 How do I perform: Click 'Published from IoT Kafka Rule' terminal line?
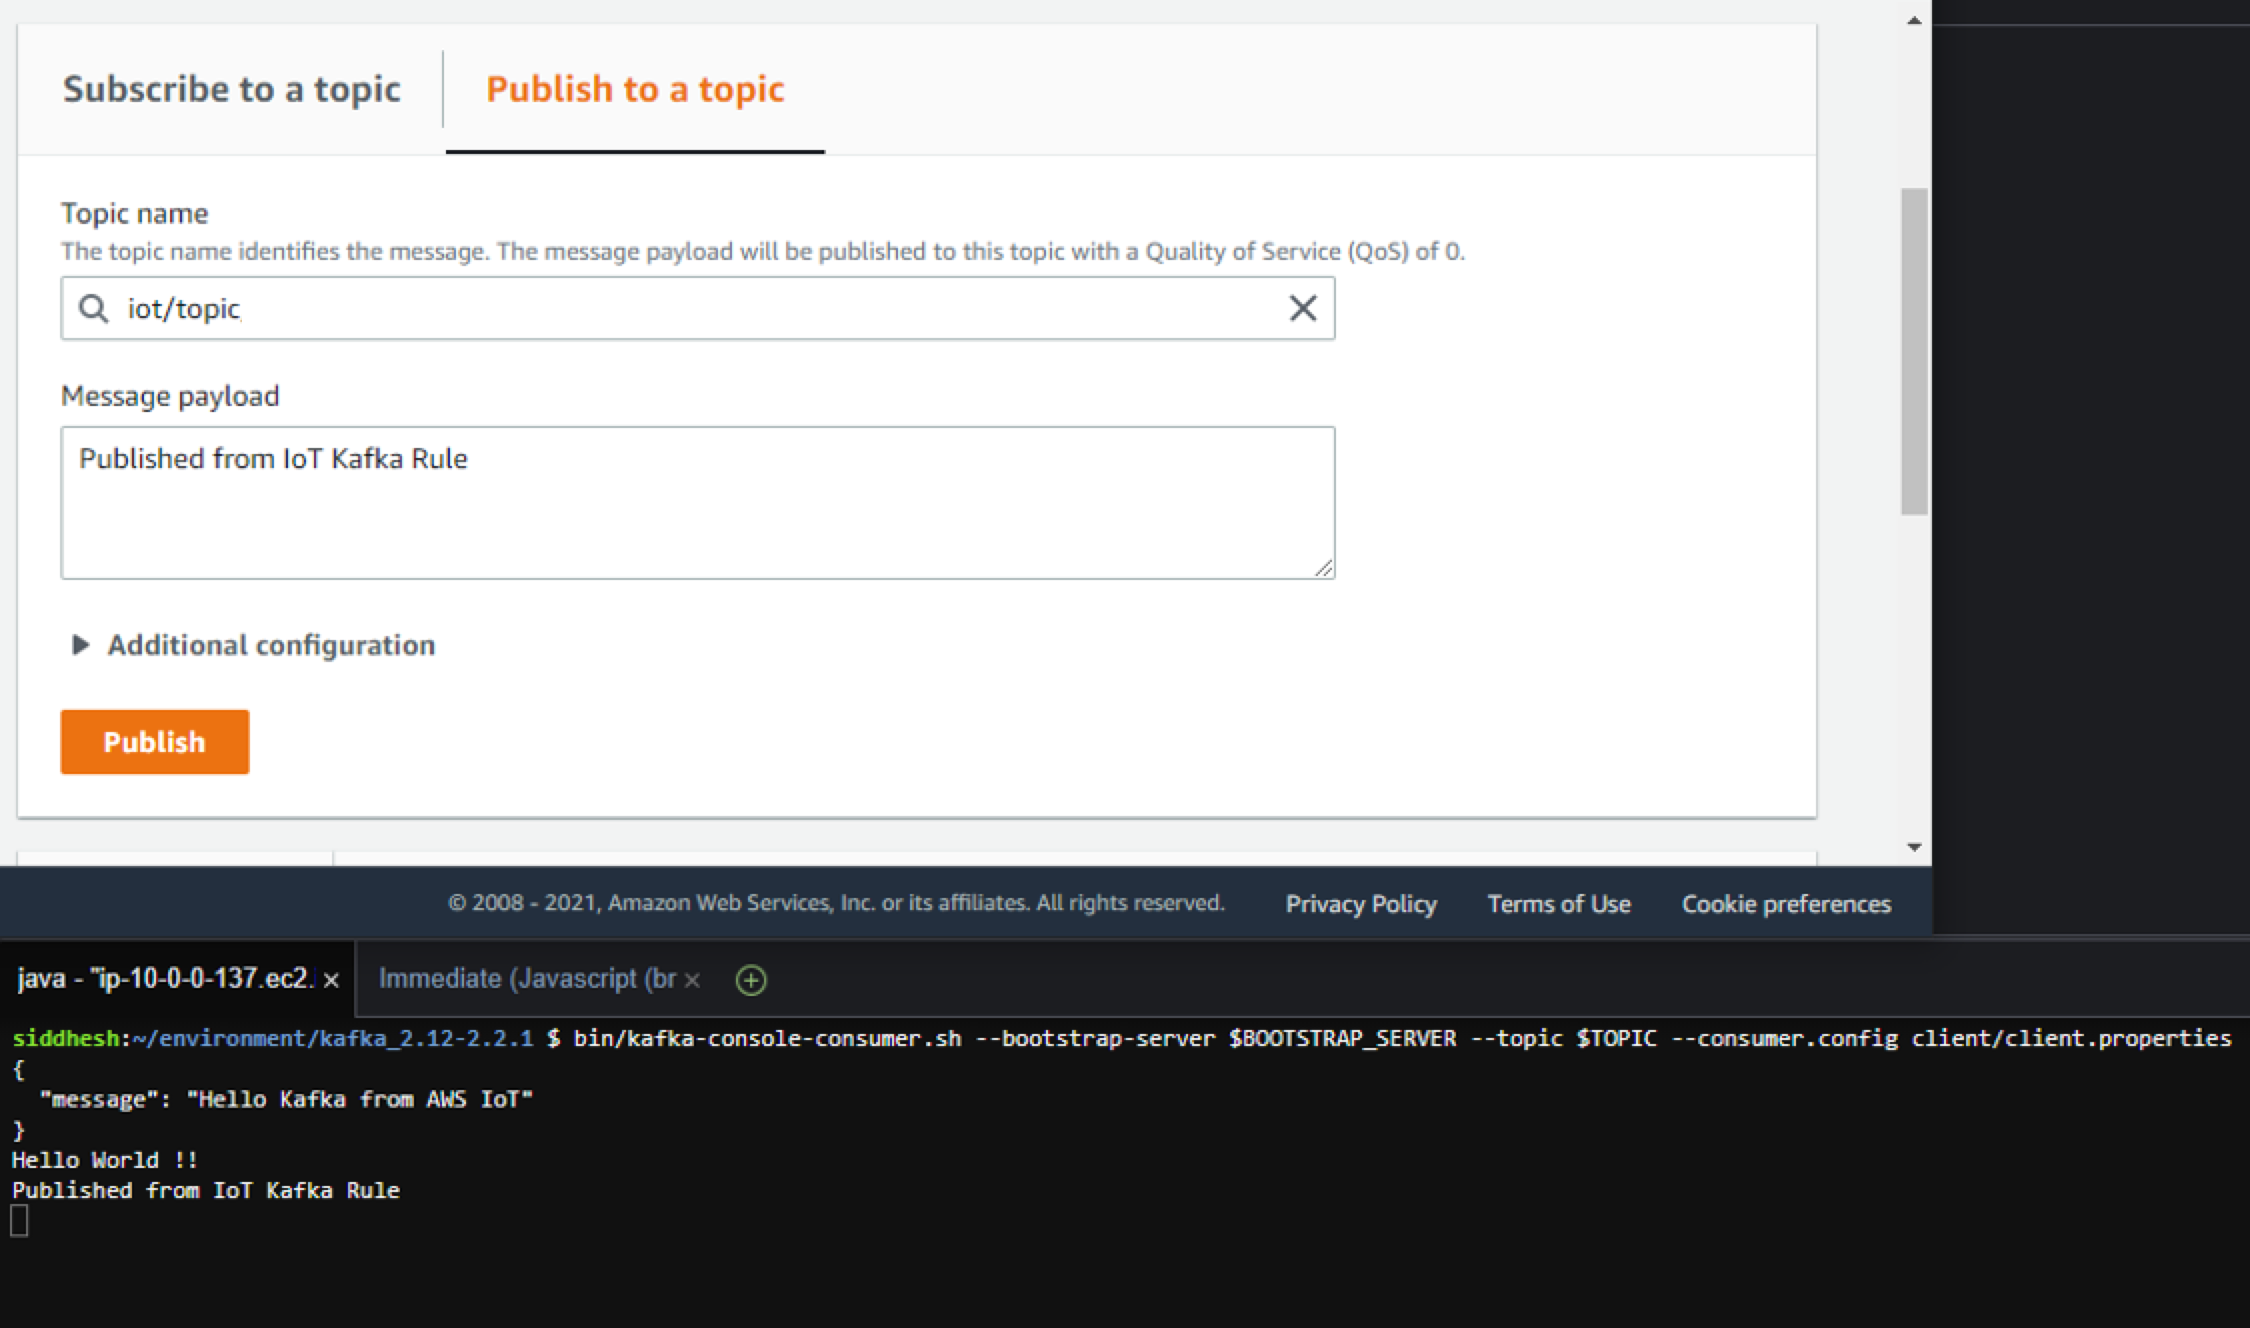pos(206,1190)
